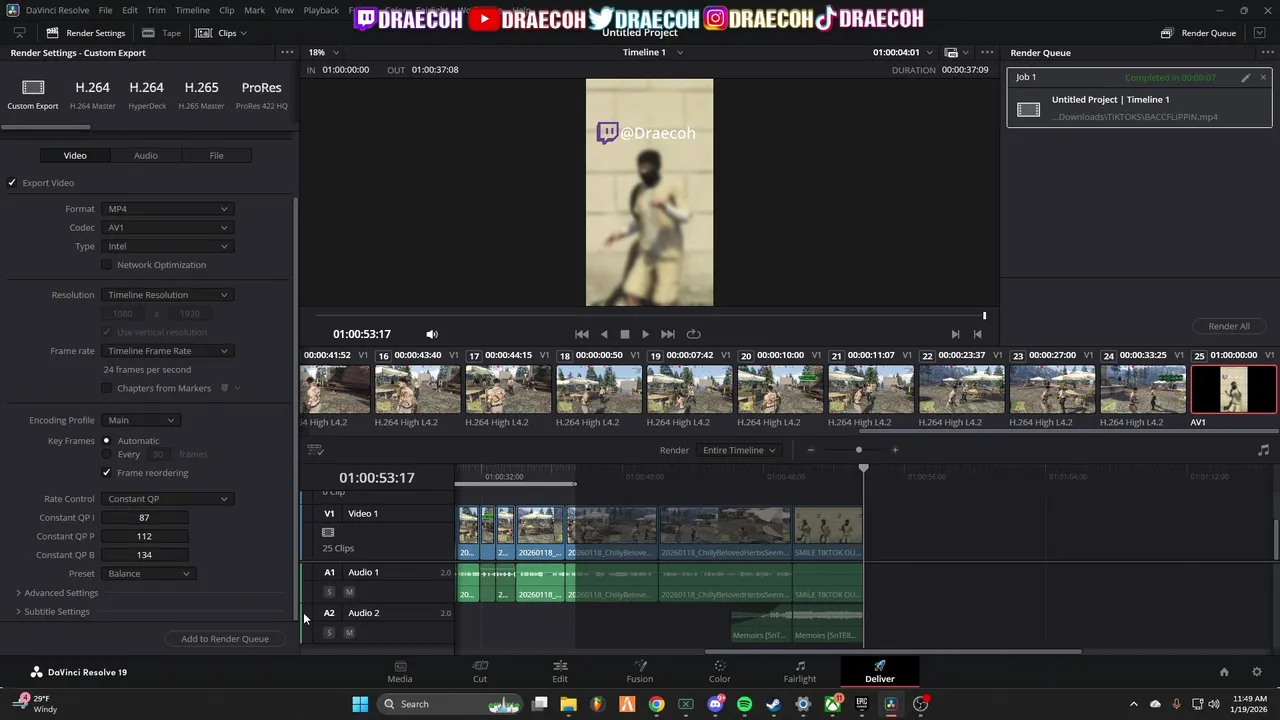Edit Job 1 with pencil icon
1280x720 pixels.
click(x=1246, y=77)
